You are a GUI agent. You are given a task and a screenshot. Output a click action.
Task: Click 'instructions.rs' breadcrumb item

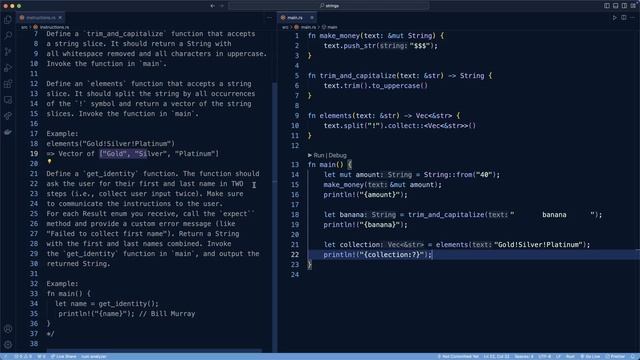tap(51, 27)
